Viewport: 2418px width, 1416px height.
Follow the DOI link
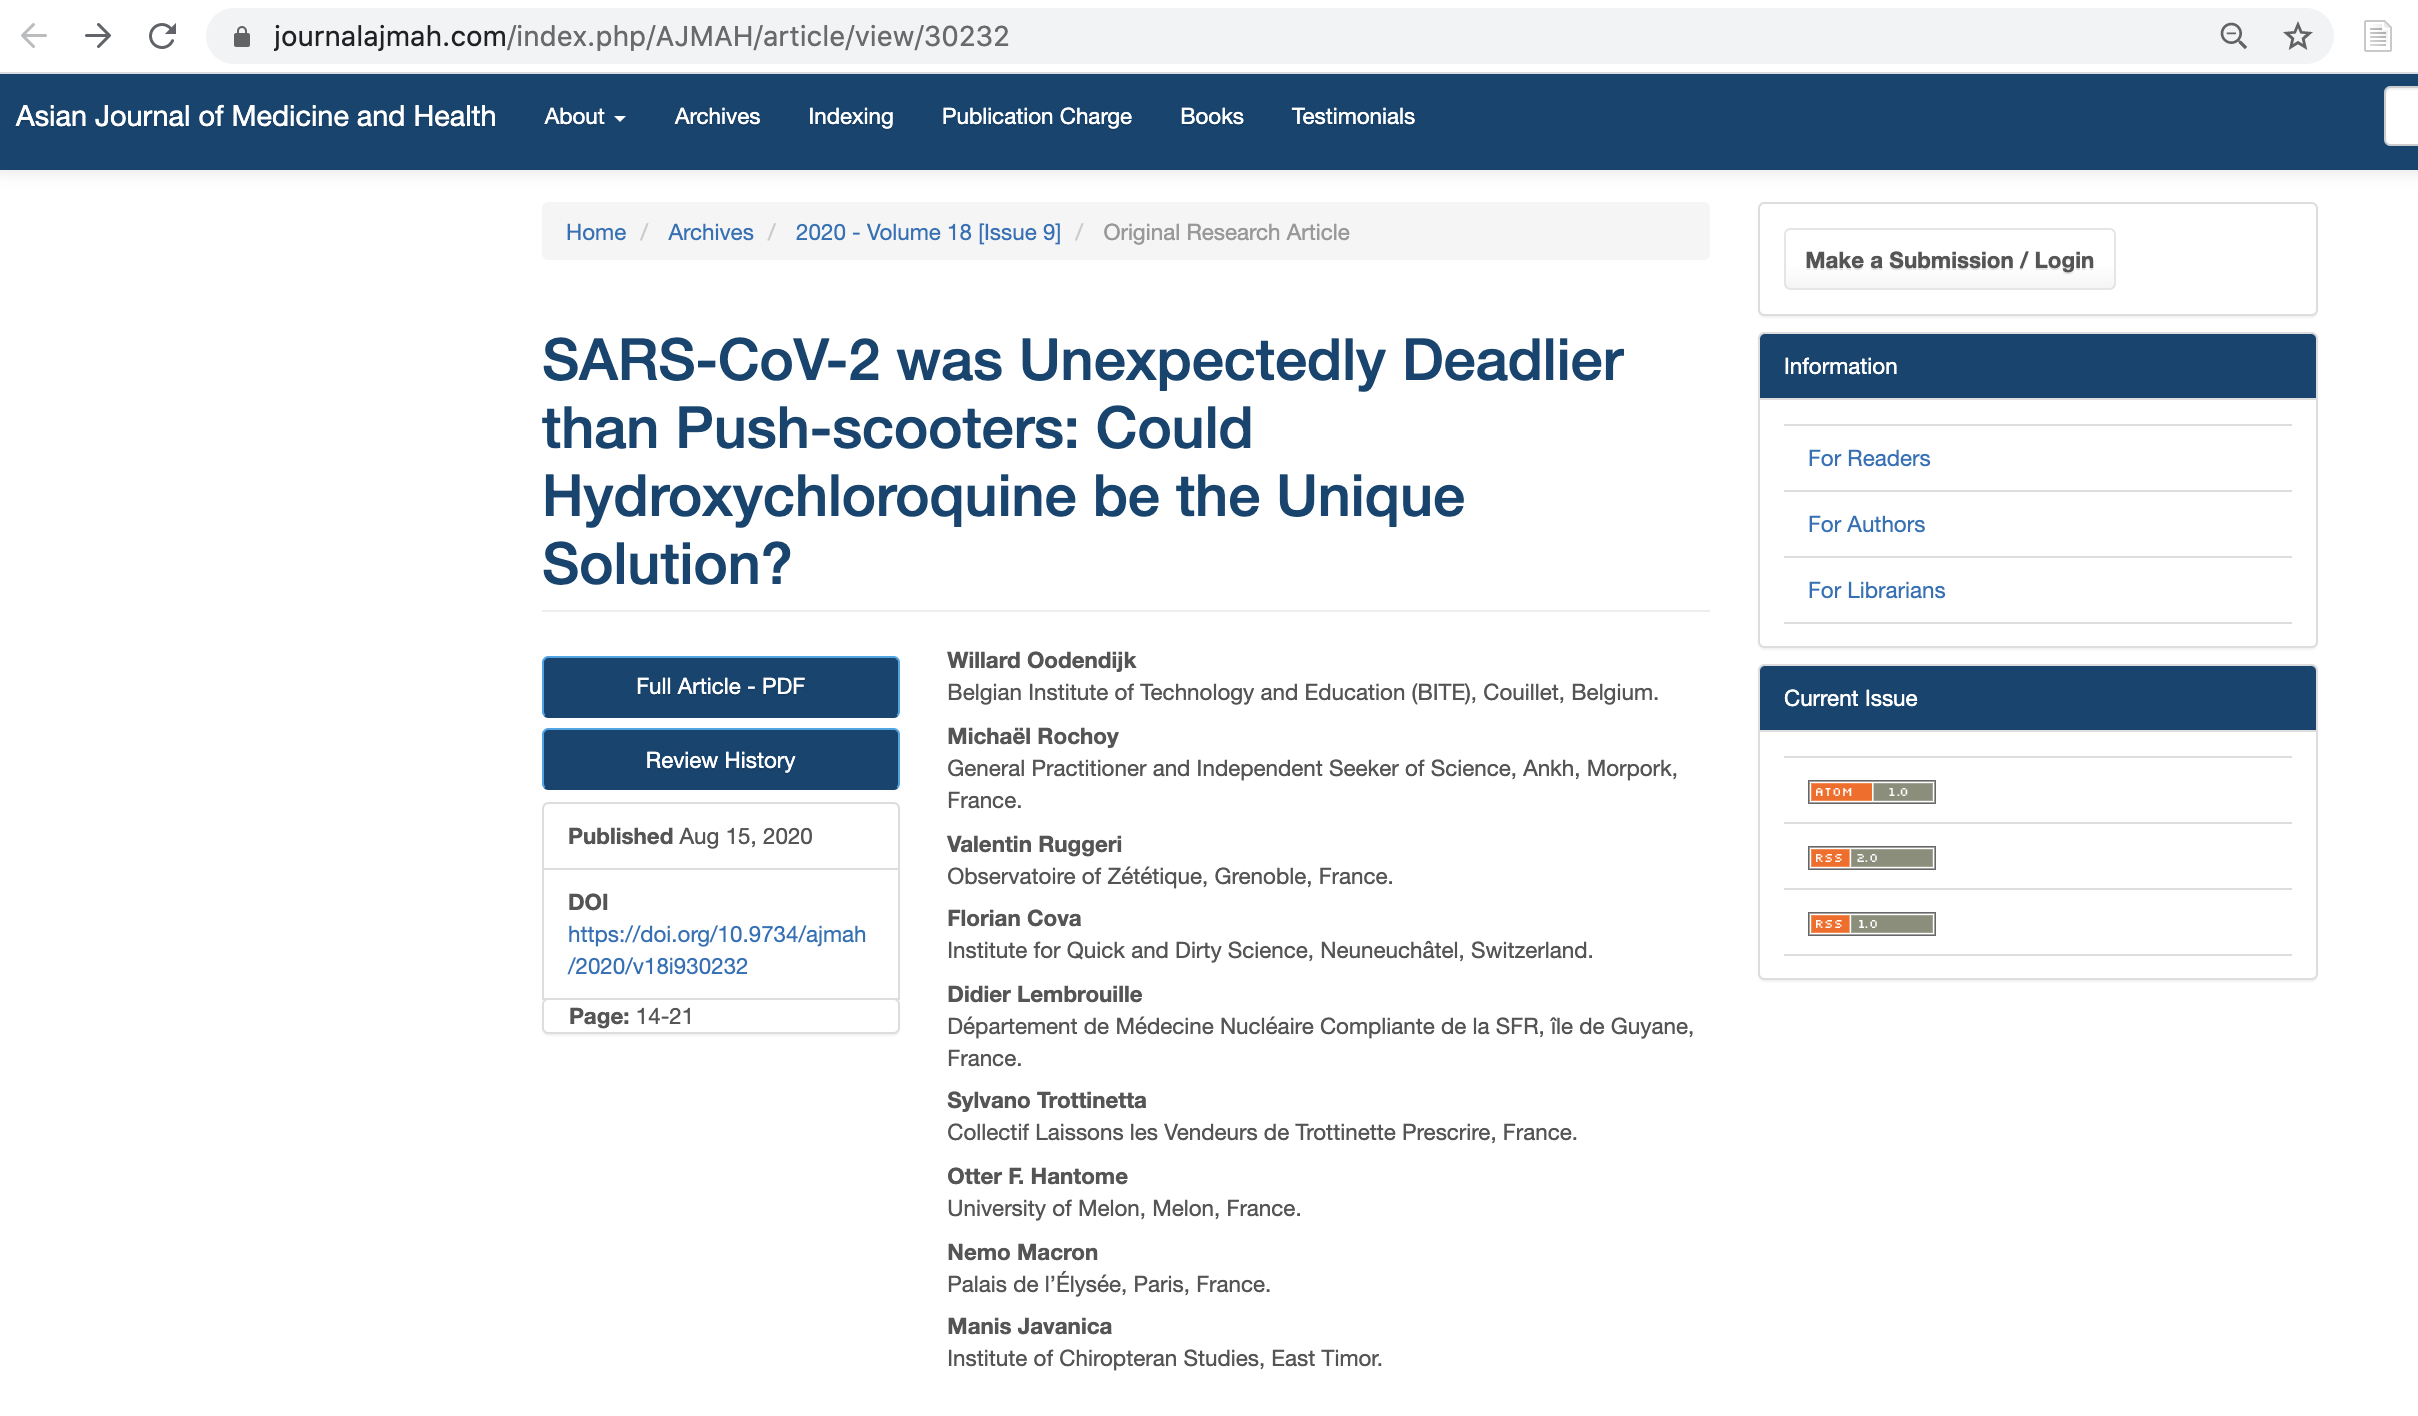point(716,949)
